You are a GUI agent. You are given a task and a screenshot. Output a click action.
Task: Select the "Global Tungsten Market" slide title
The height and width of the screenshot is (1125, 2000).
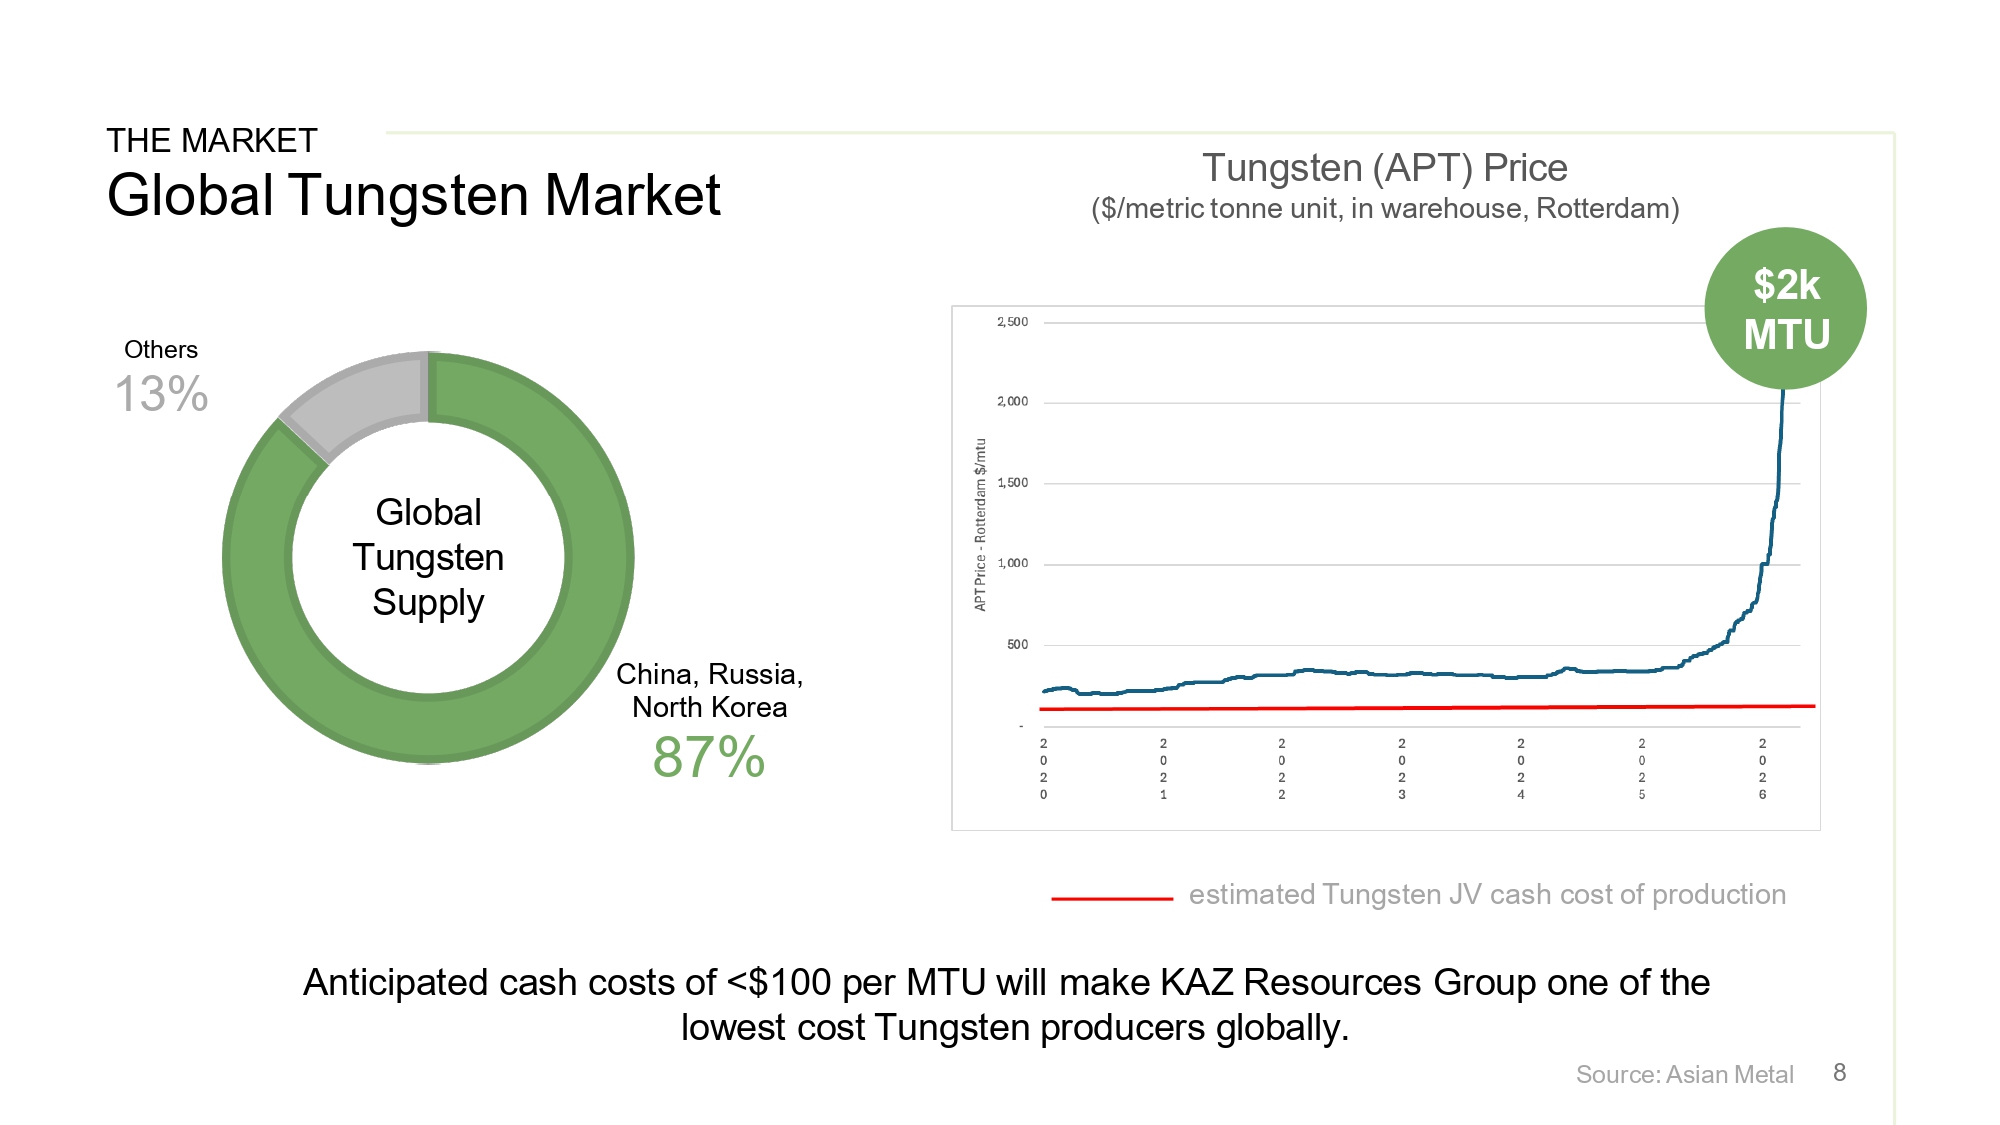point(414,195)
